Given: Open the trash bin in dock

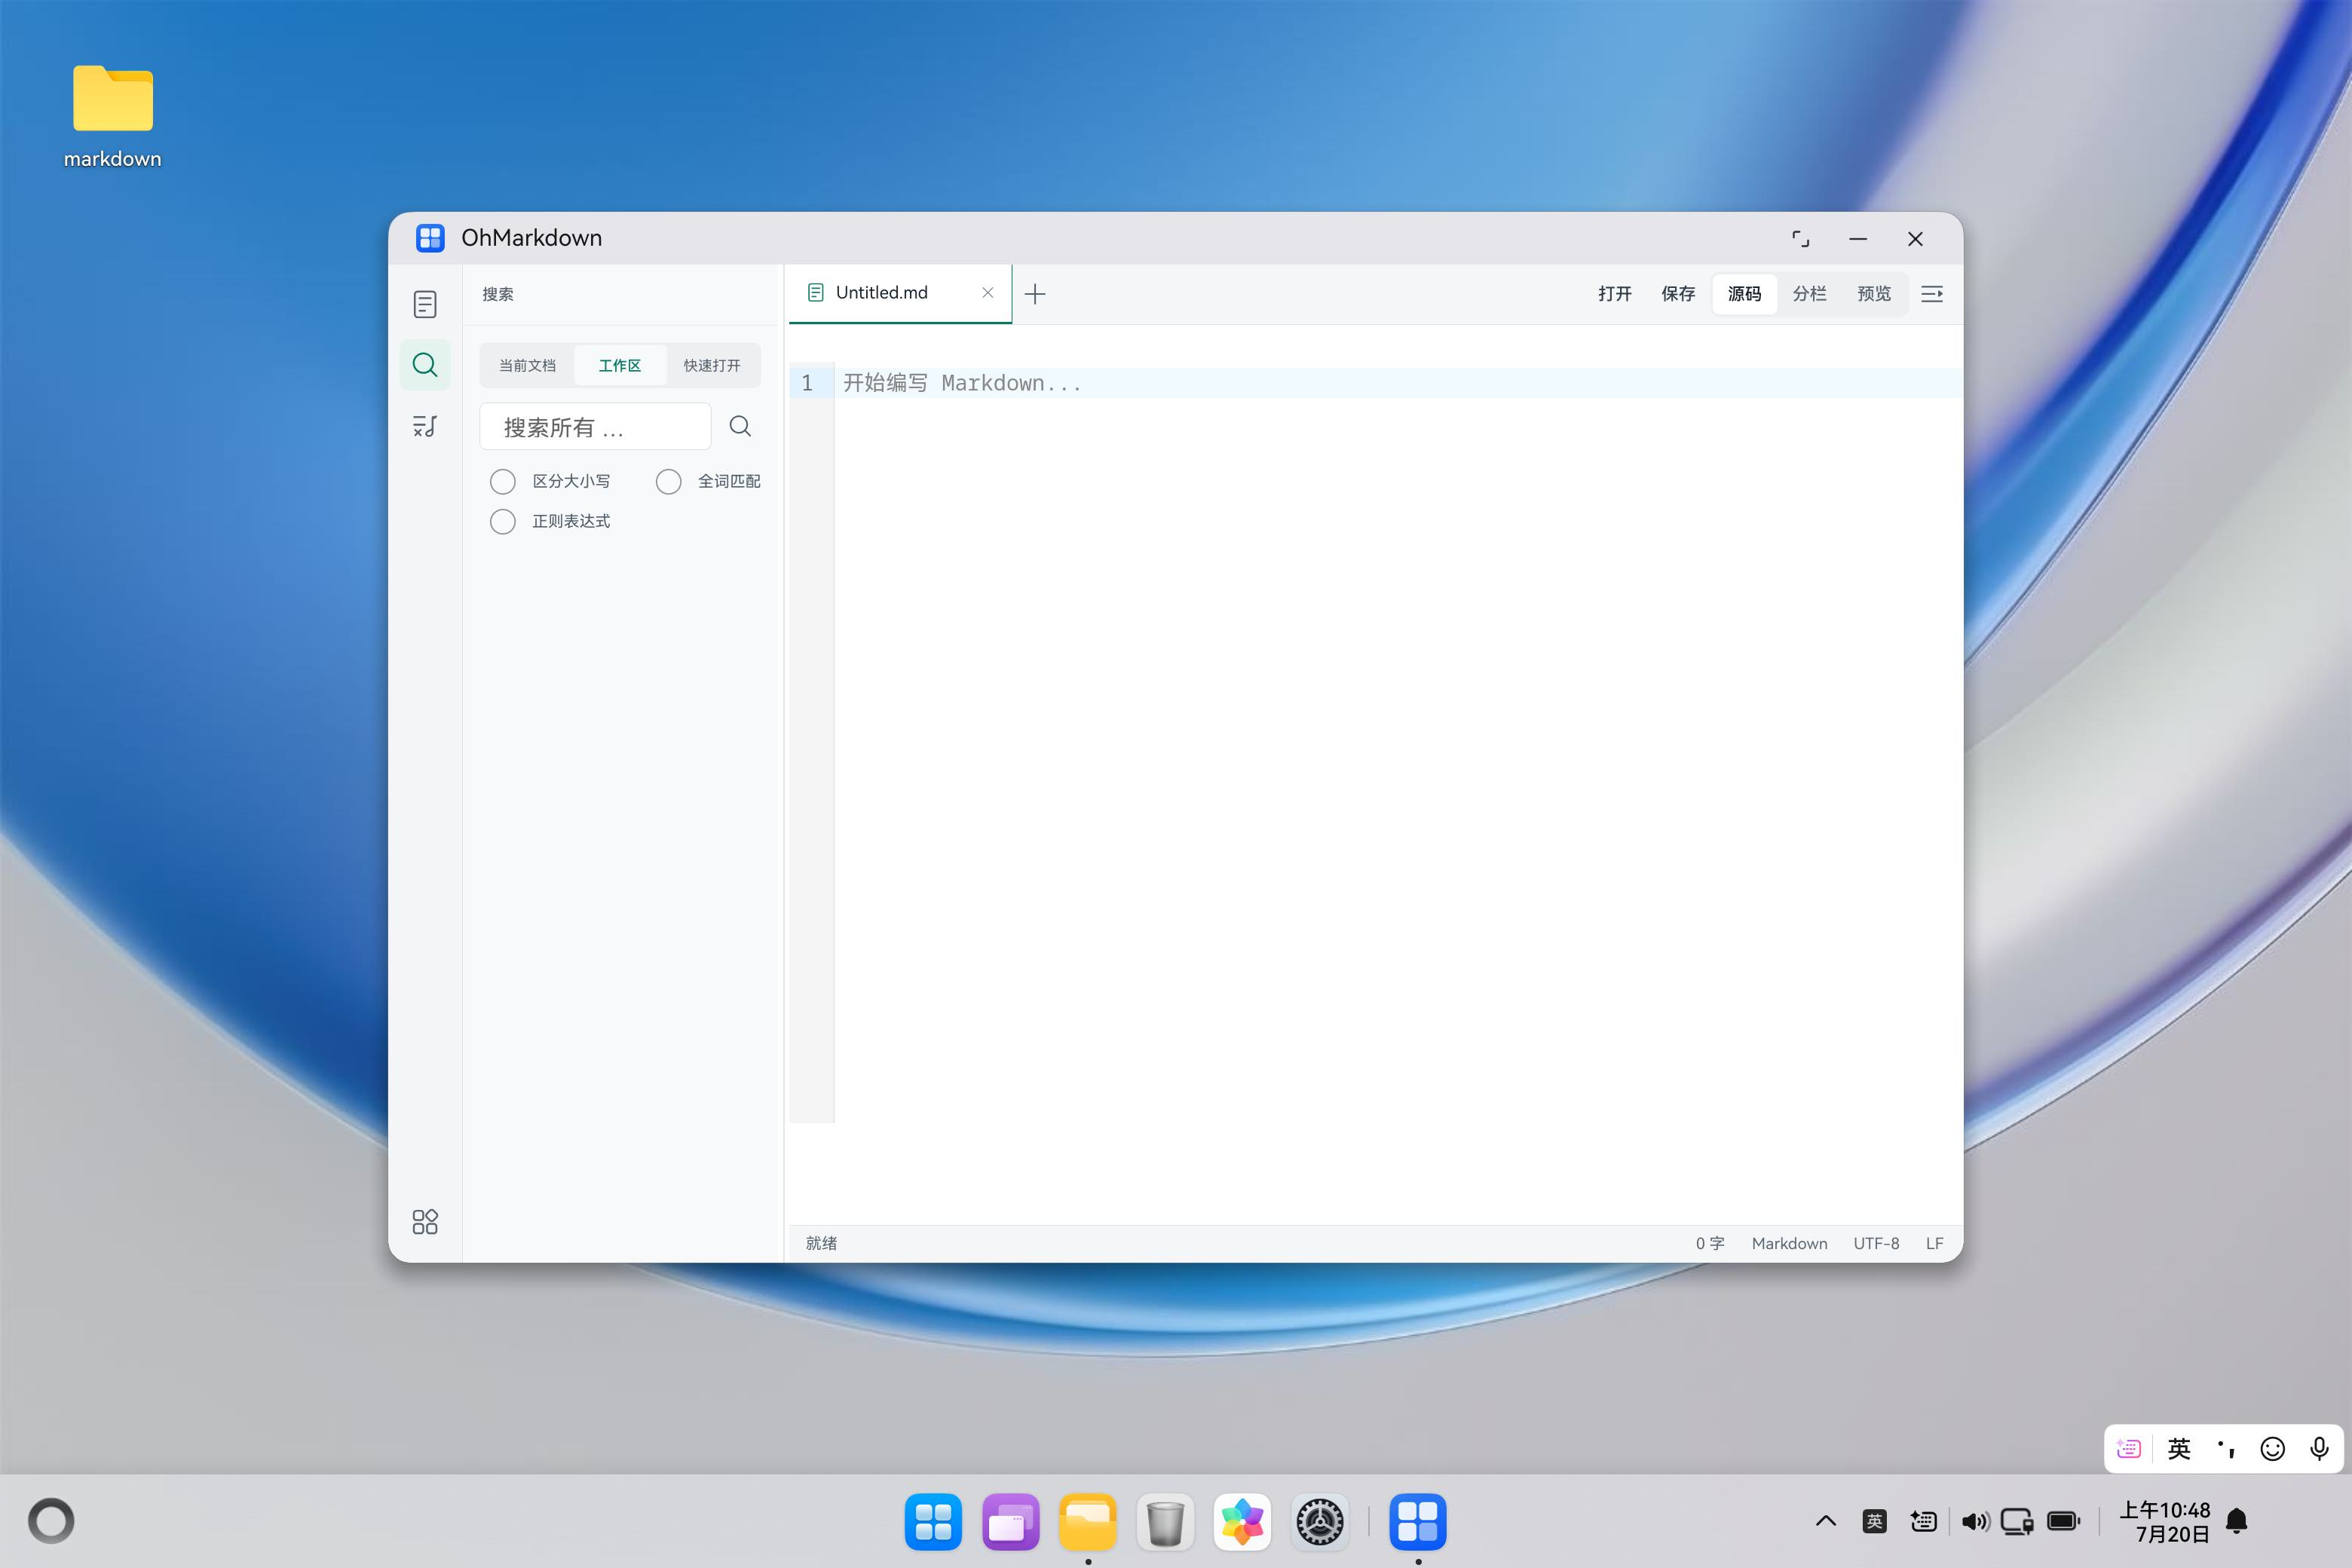Looking at the screenshot, I should [1165, 1521].
